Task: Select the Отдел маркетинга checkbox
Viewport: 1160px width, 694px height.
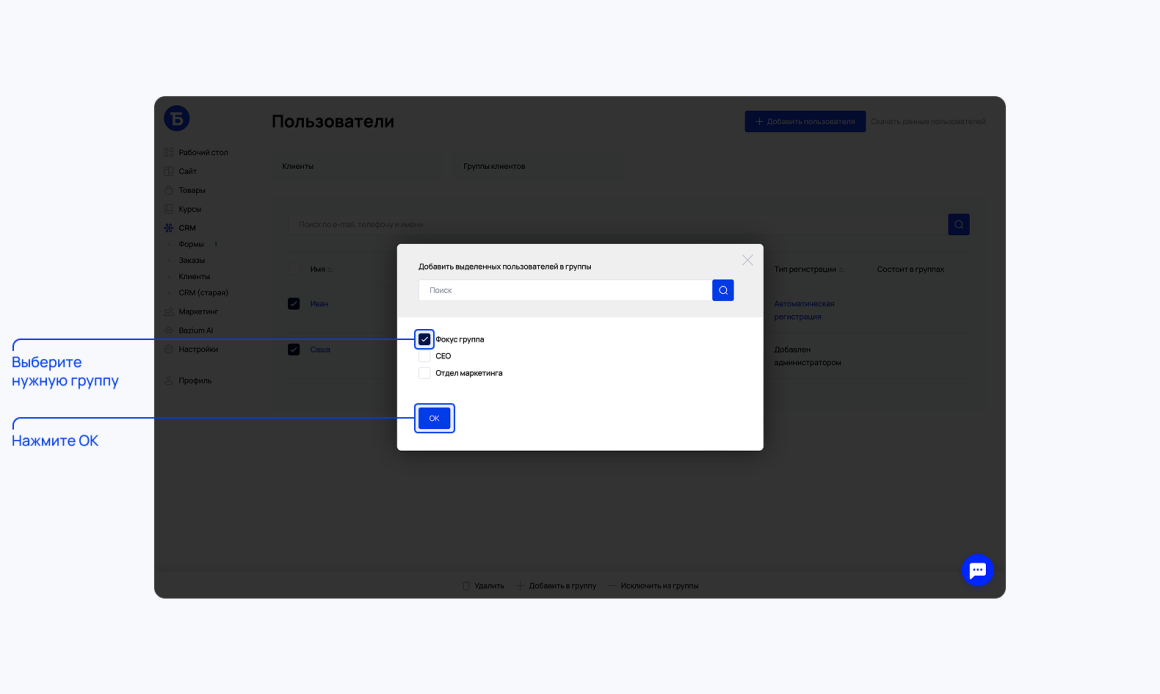Action: pos(424,373)
